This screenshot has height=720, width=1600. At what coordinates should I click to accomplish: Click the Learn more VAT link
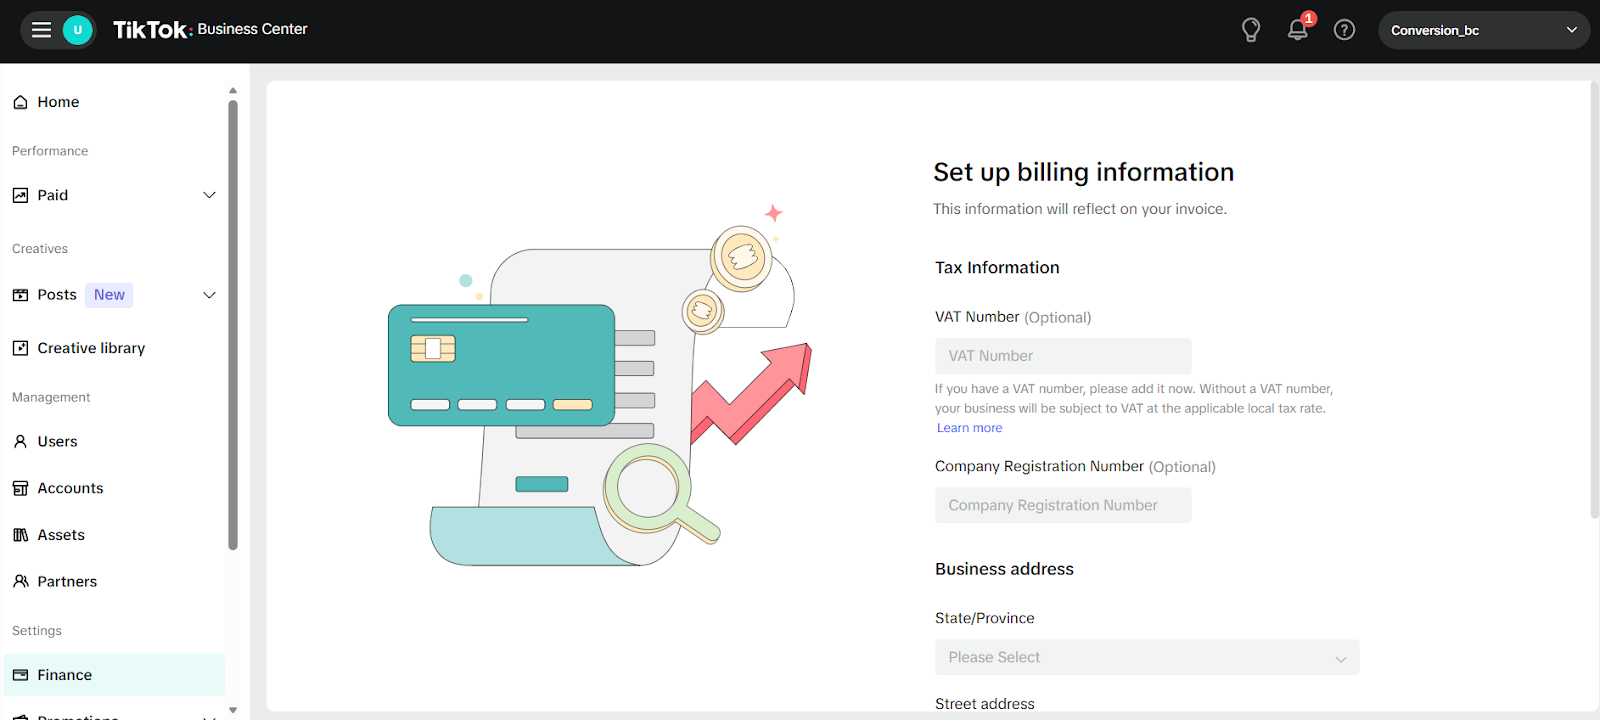tap(969, 428)
